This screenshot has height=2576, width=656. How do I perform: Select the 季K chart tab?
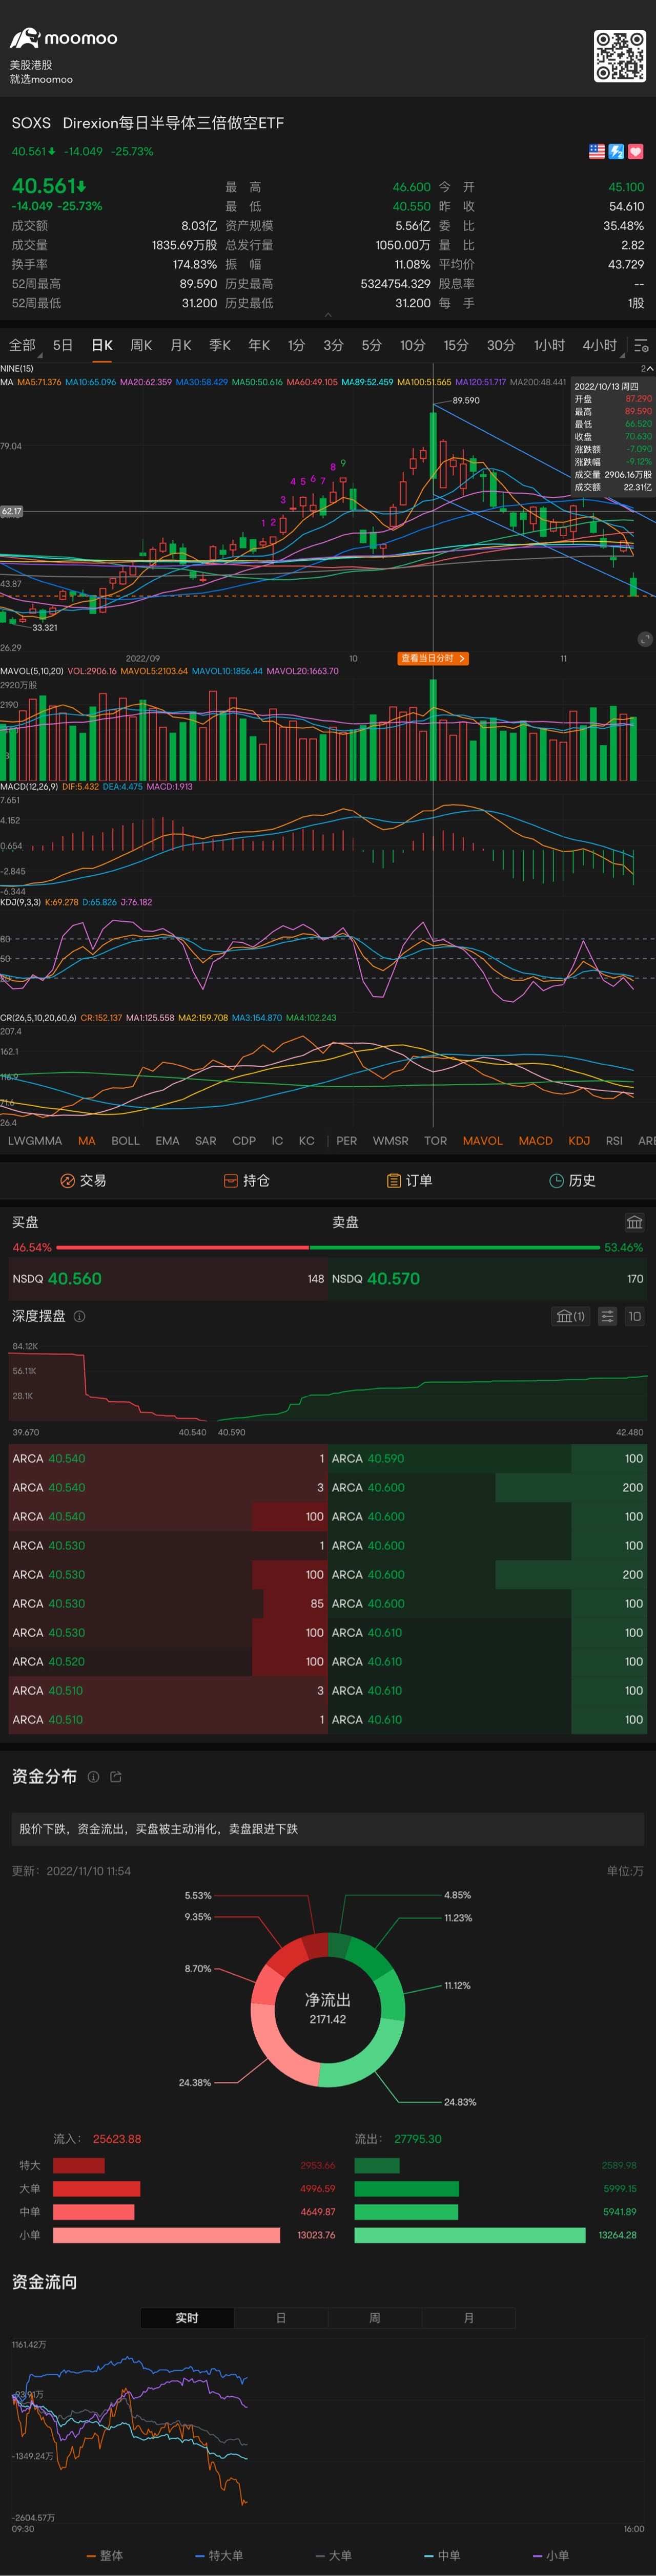tap(220, 345)
